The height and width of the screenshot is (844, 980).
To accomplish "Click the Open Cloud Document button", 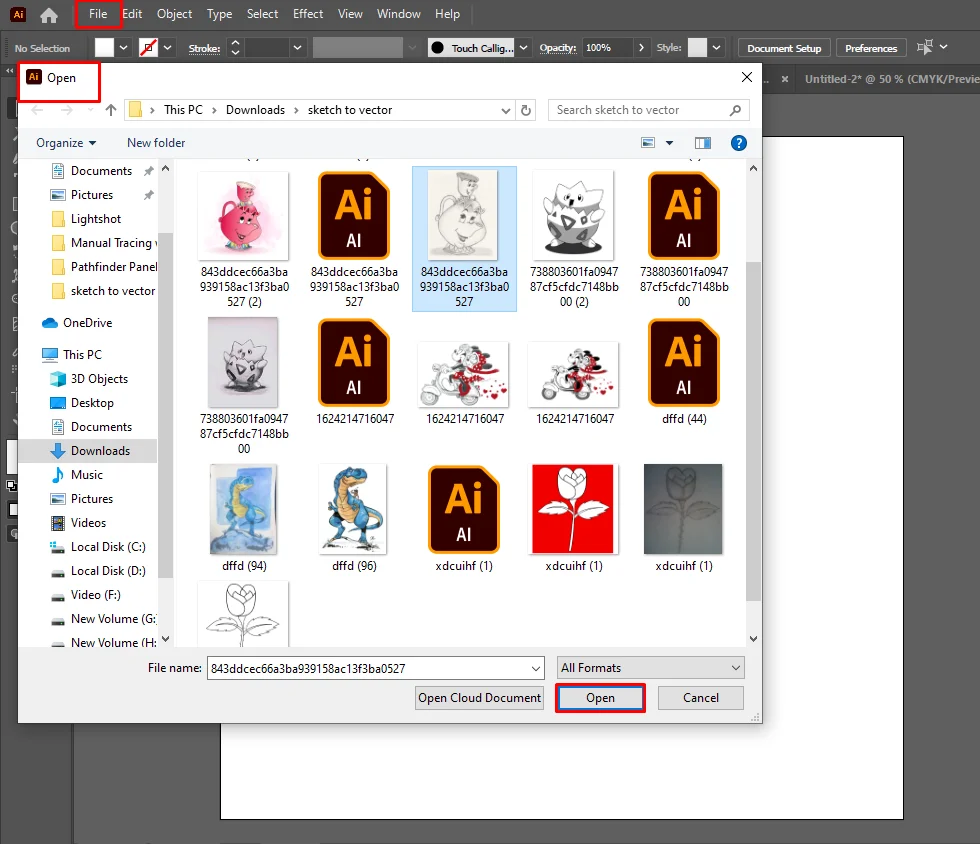I will [x=479, y=698].
